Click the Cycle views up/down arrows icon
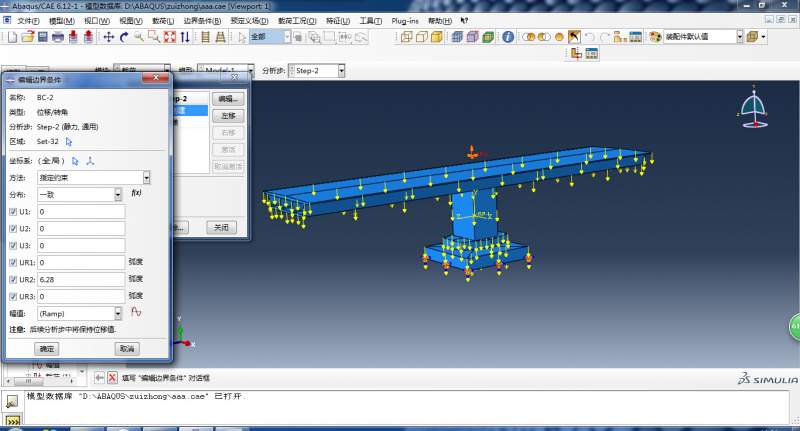This screenshot has height=431, width=800. click(x=185, y=37)
